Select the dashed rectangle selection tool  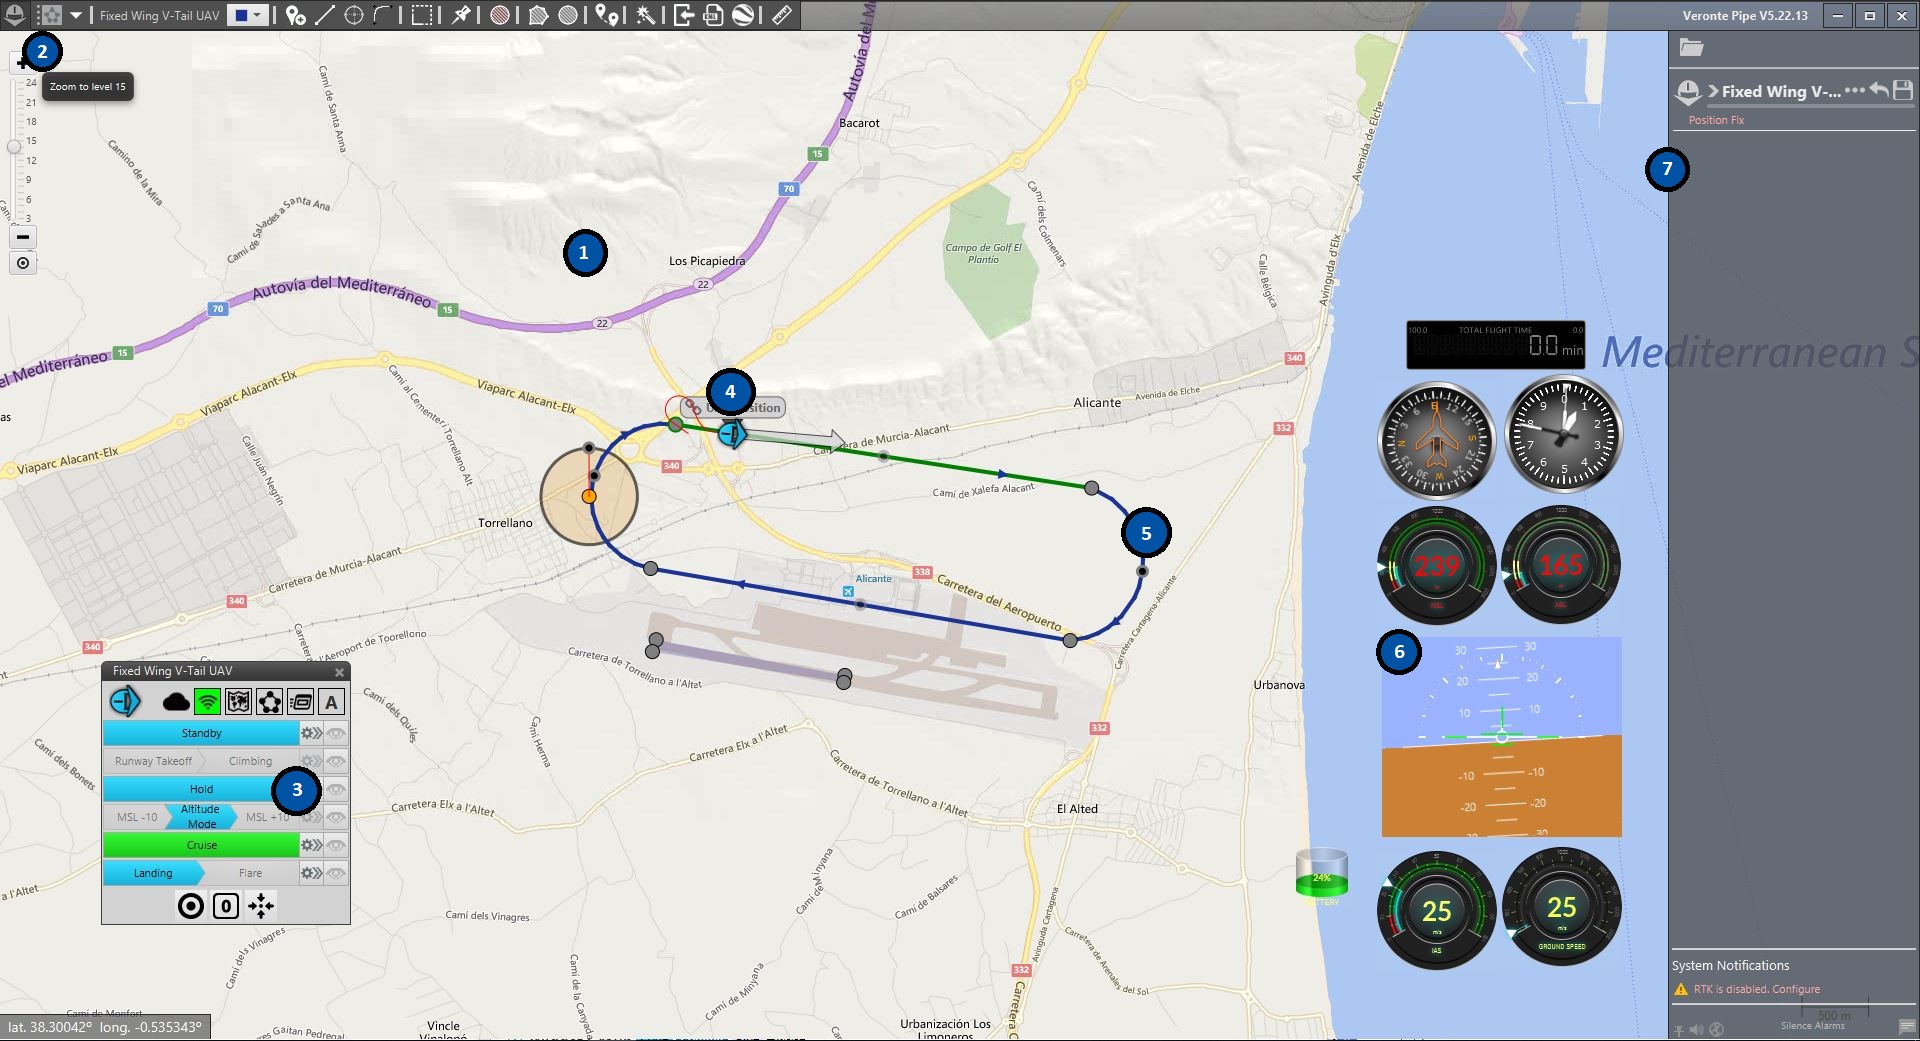[423, 15]
